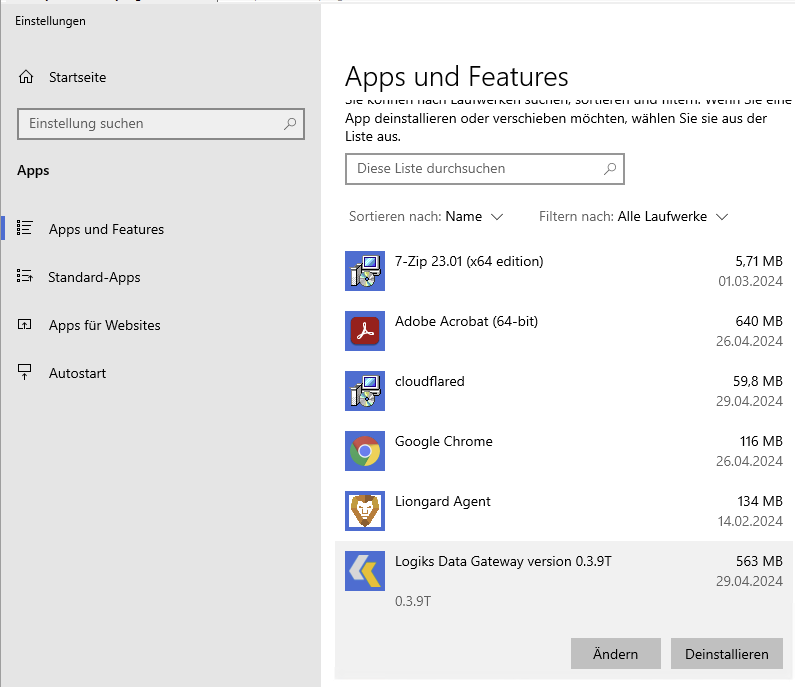Click the Adobe Acrobat app icon
The width and height of the screenshot is (795, 687).
point(365,331)
